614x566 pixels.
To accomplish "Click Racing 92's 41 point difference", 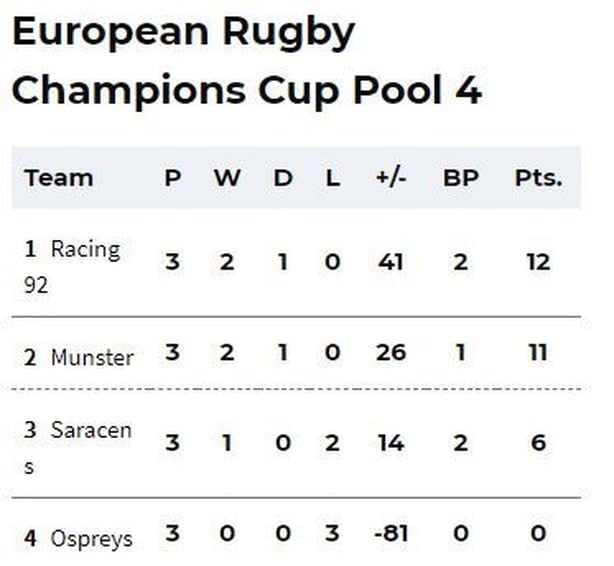I will (x=391, y=262).
